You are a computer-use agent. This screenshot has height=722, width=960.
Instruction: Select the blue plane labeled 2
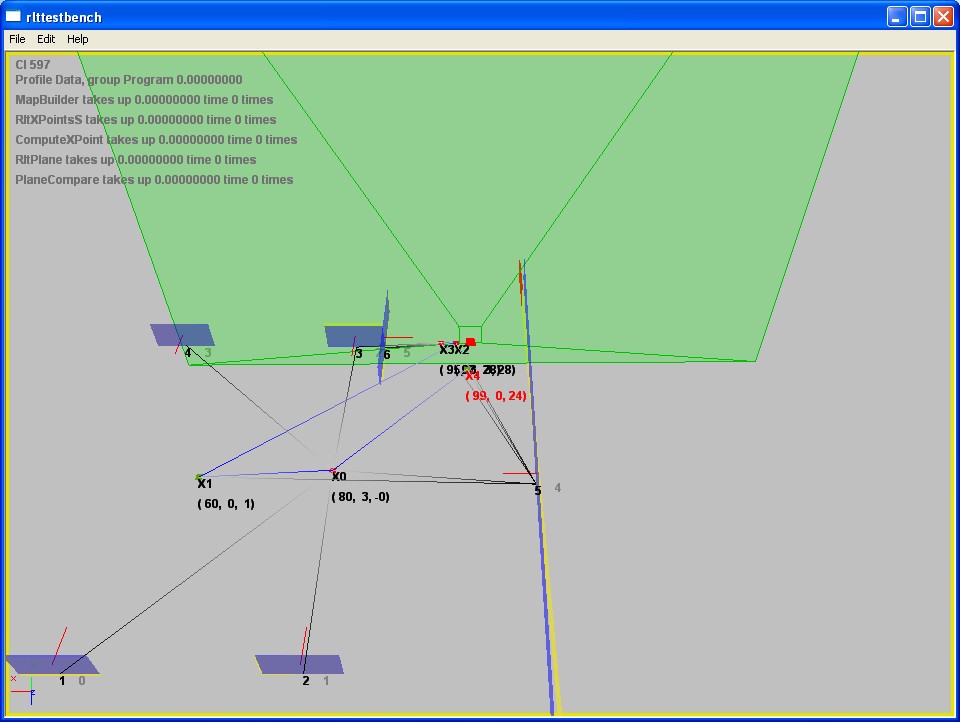tap(299, 664)
